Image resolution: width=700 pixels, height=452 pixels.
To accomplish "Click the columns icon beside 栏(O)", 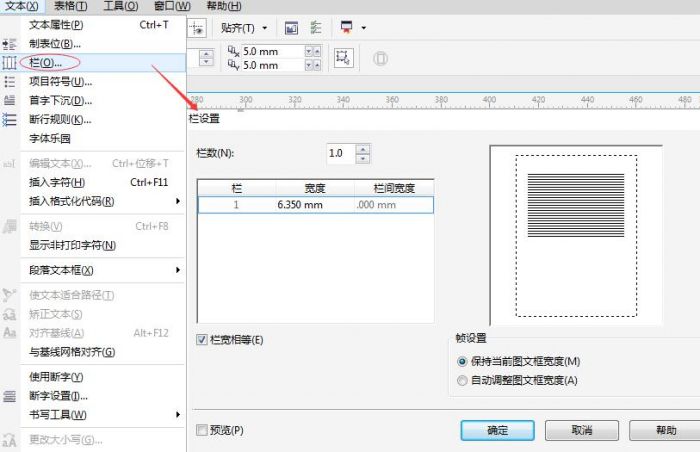I will click(9, 63).
